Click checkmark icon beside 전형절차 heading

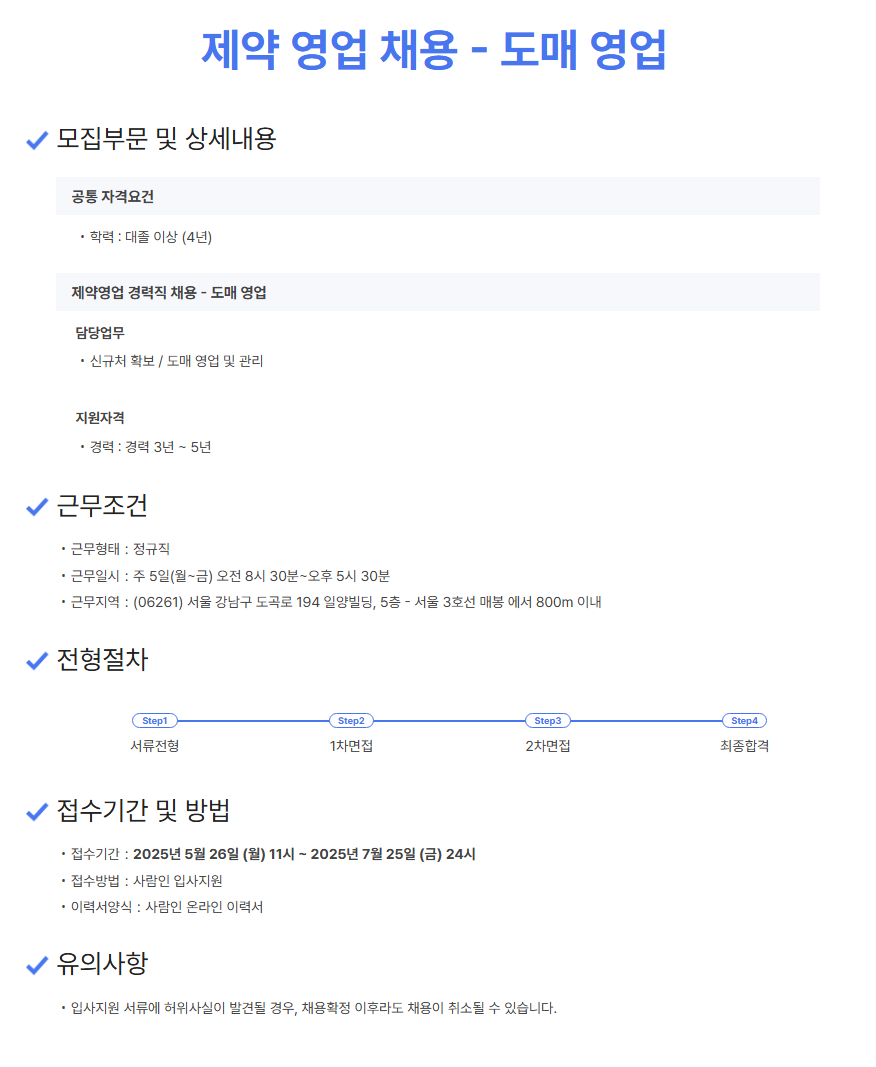tap(37, 661)
